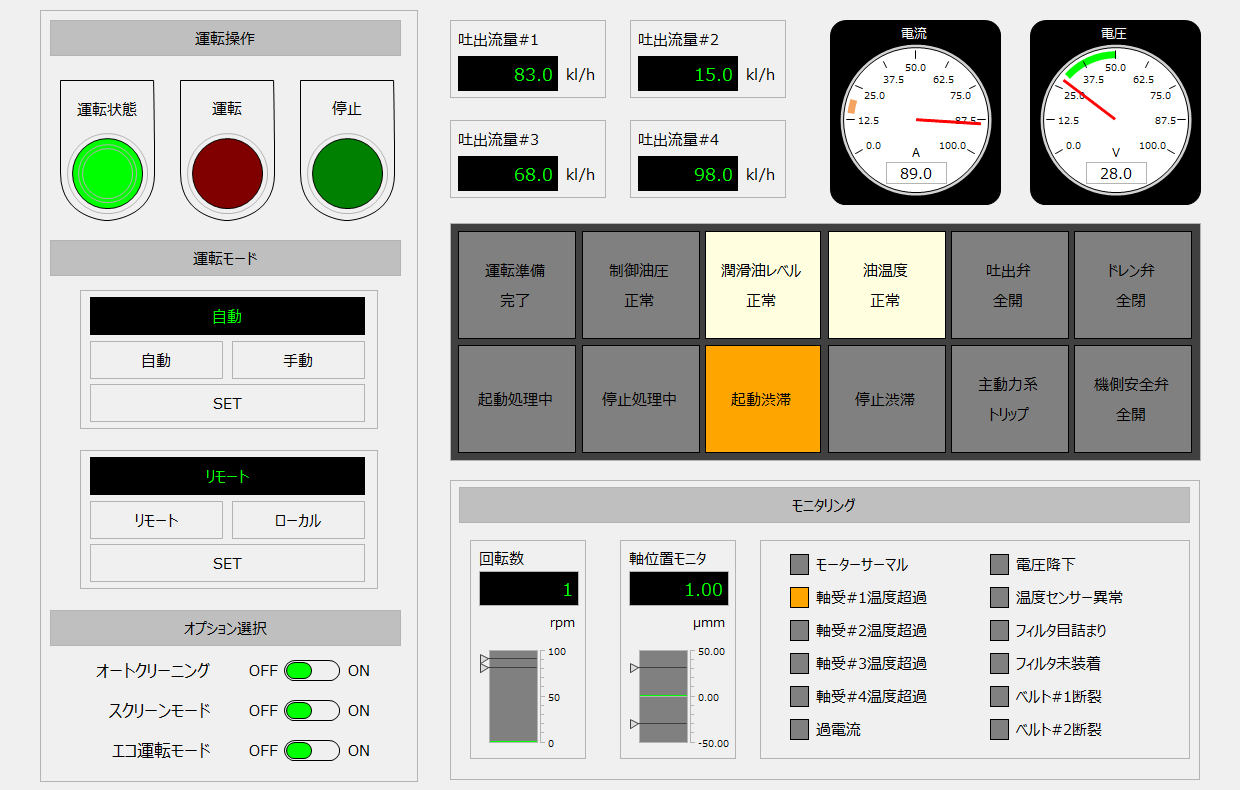
Task: Enable the オートクリーニング option
Action: pos(313,670)
